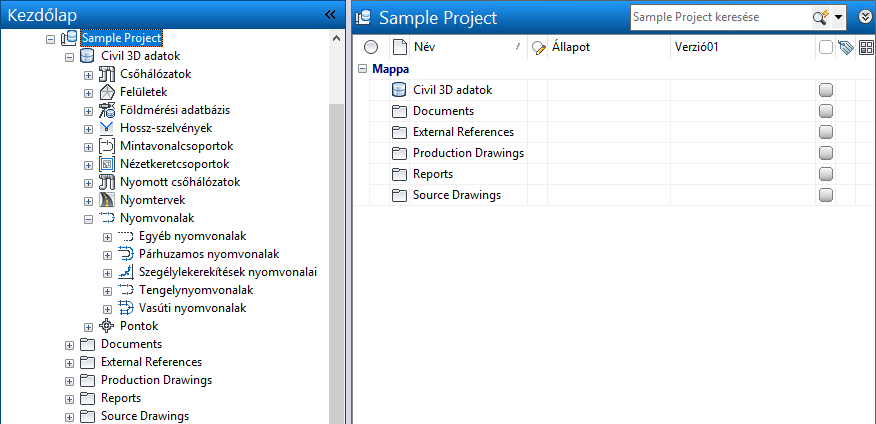The height and width of the screenshot is (424, 876).
Task: Click the Hossz-szelvények profile icon
Action: (108, 128)
